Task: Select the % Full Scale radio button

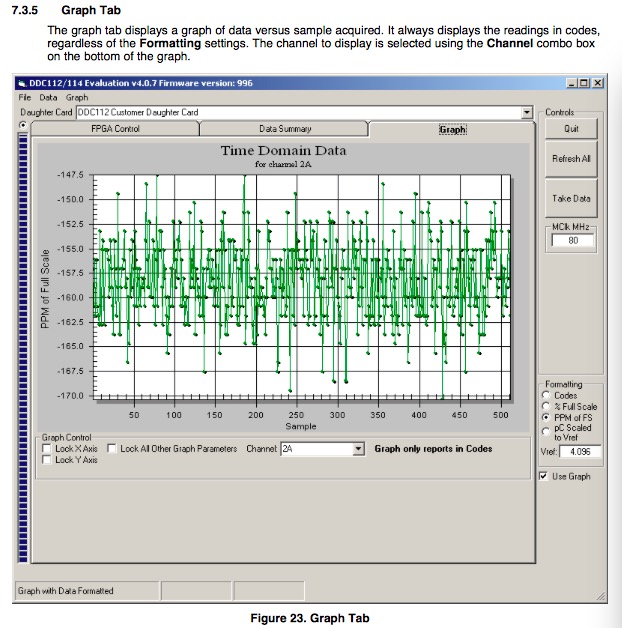Action: (x=546, y=407)
